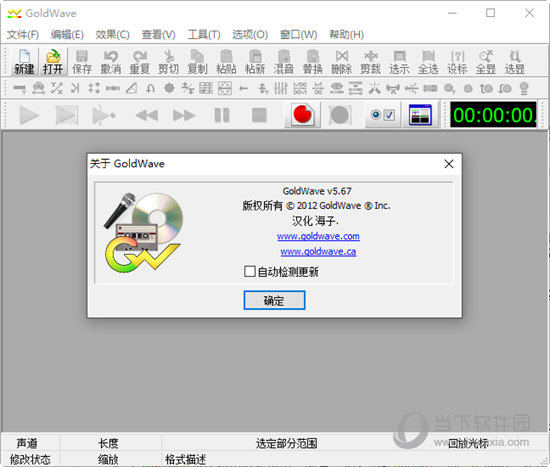Start recording with the red Record button
The width and height of the screenshot is (550, 467).
coord(302,115)
